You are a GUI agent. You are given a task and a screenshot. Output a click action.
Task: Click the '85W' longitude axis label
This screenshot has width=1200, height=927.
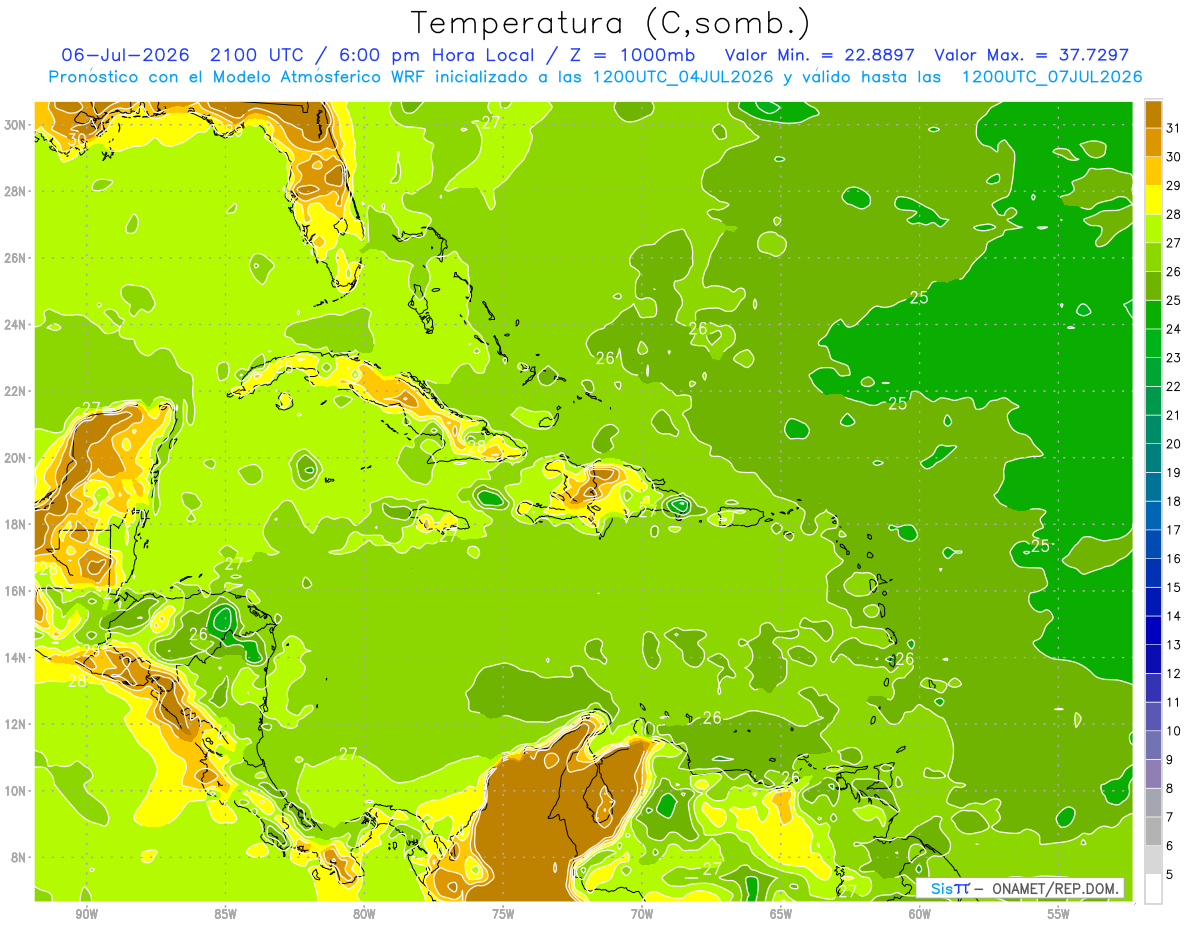pos(225,914)
